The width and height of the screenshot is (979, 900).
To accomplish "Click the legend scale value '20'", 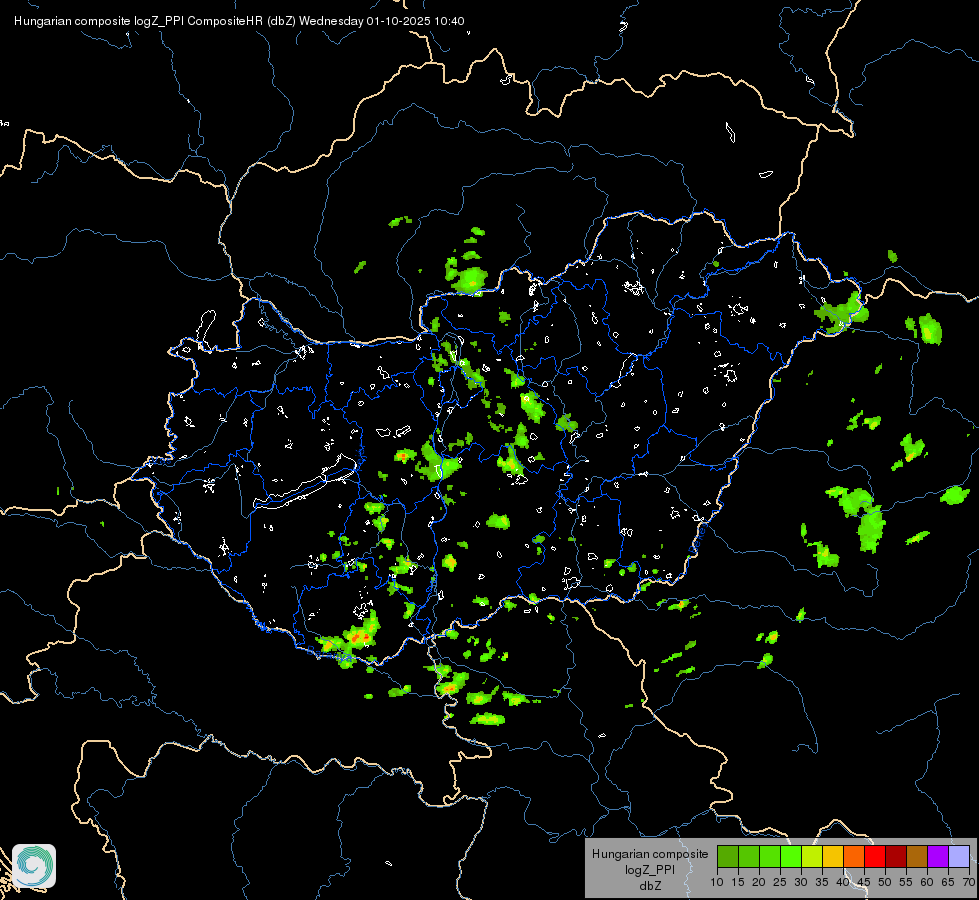I will pyautogui.click(x=759, y=883).
